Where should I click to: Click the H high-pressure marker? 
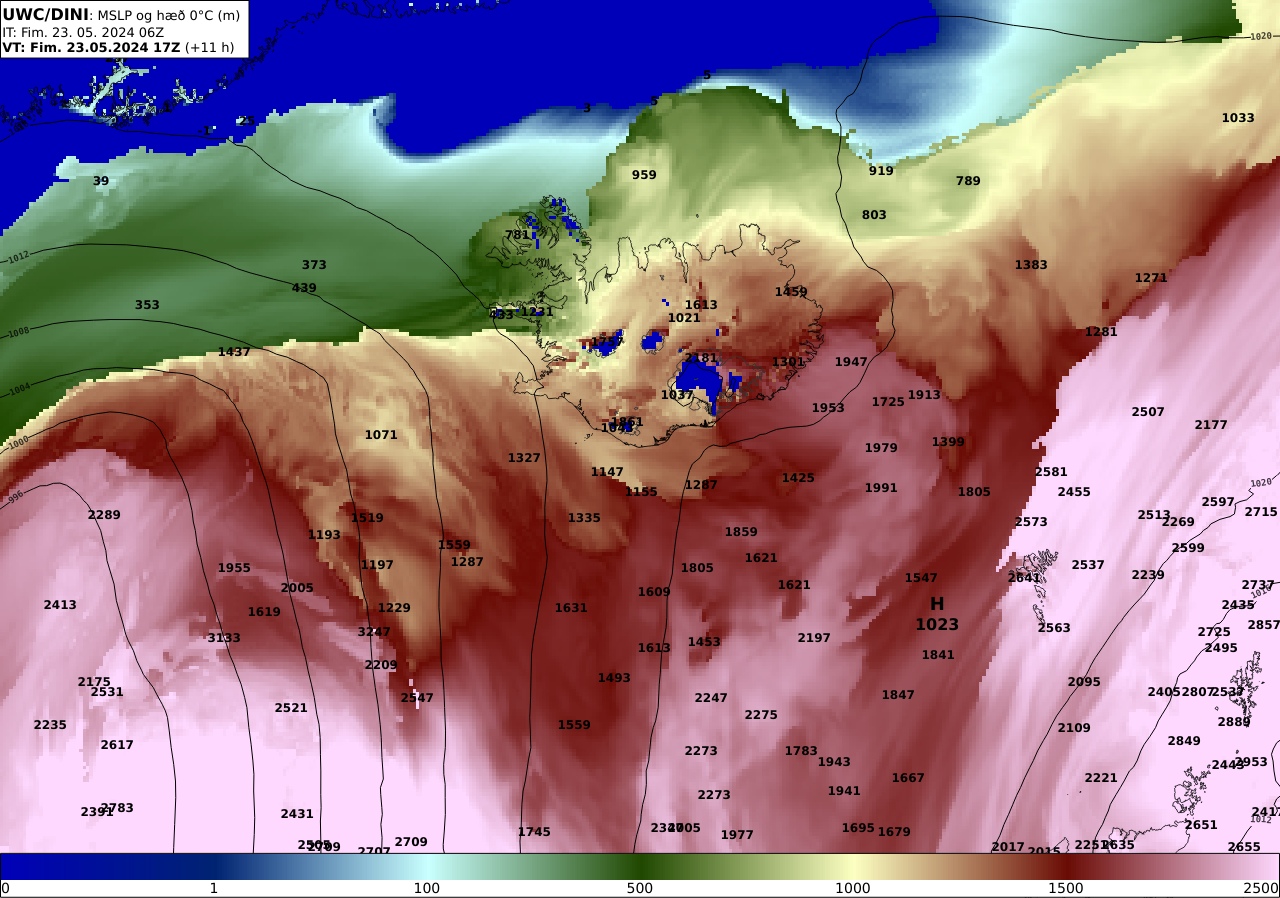(937, 604)
